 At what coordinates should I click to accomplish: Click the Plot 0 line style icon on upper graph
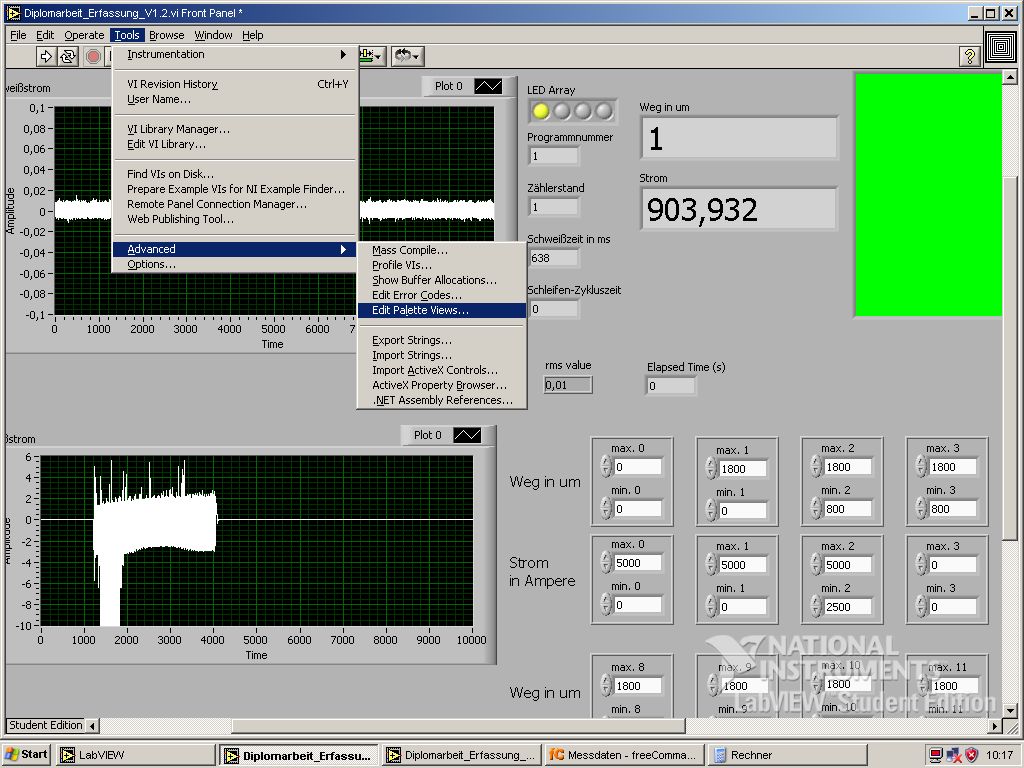488,86
